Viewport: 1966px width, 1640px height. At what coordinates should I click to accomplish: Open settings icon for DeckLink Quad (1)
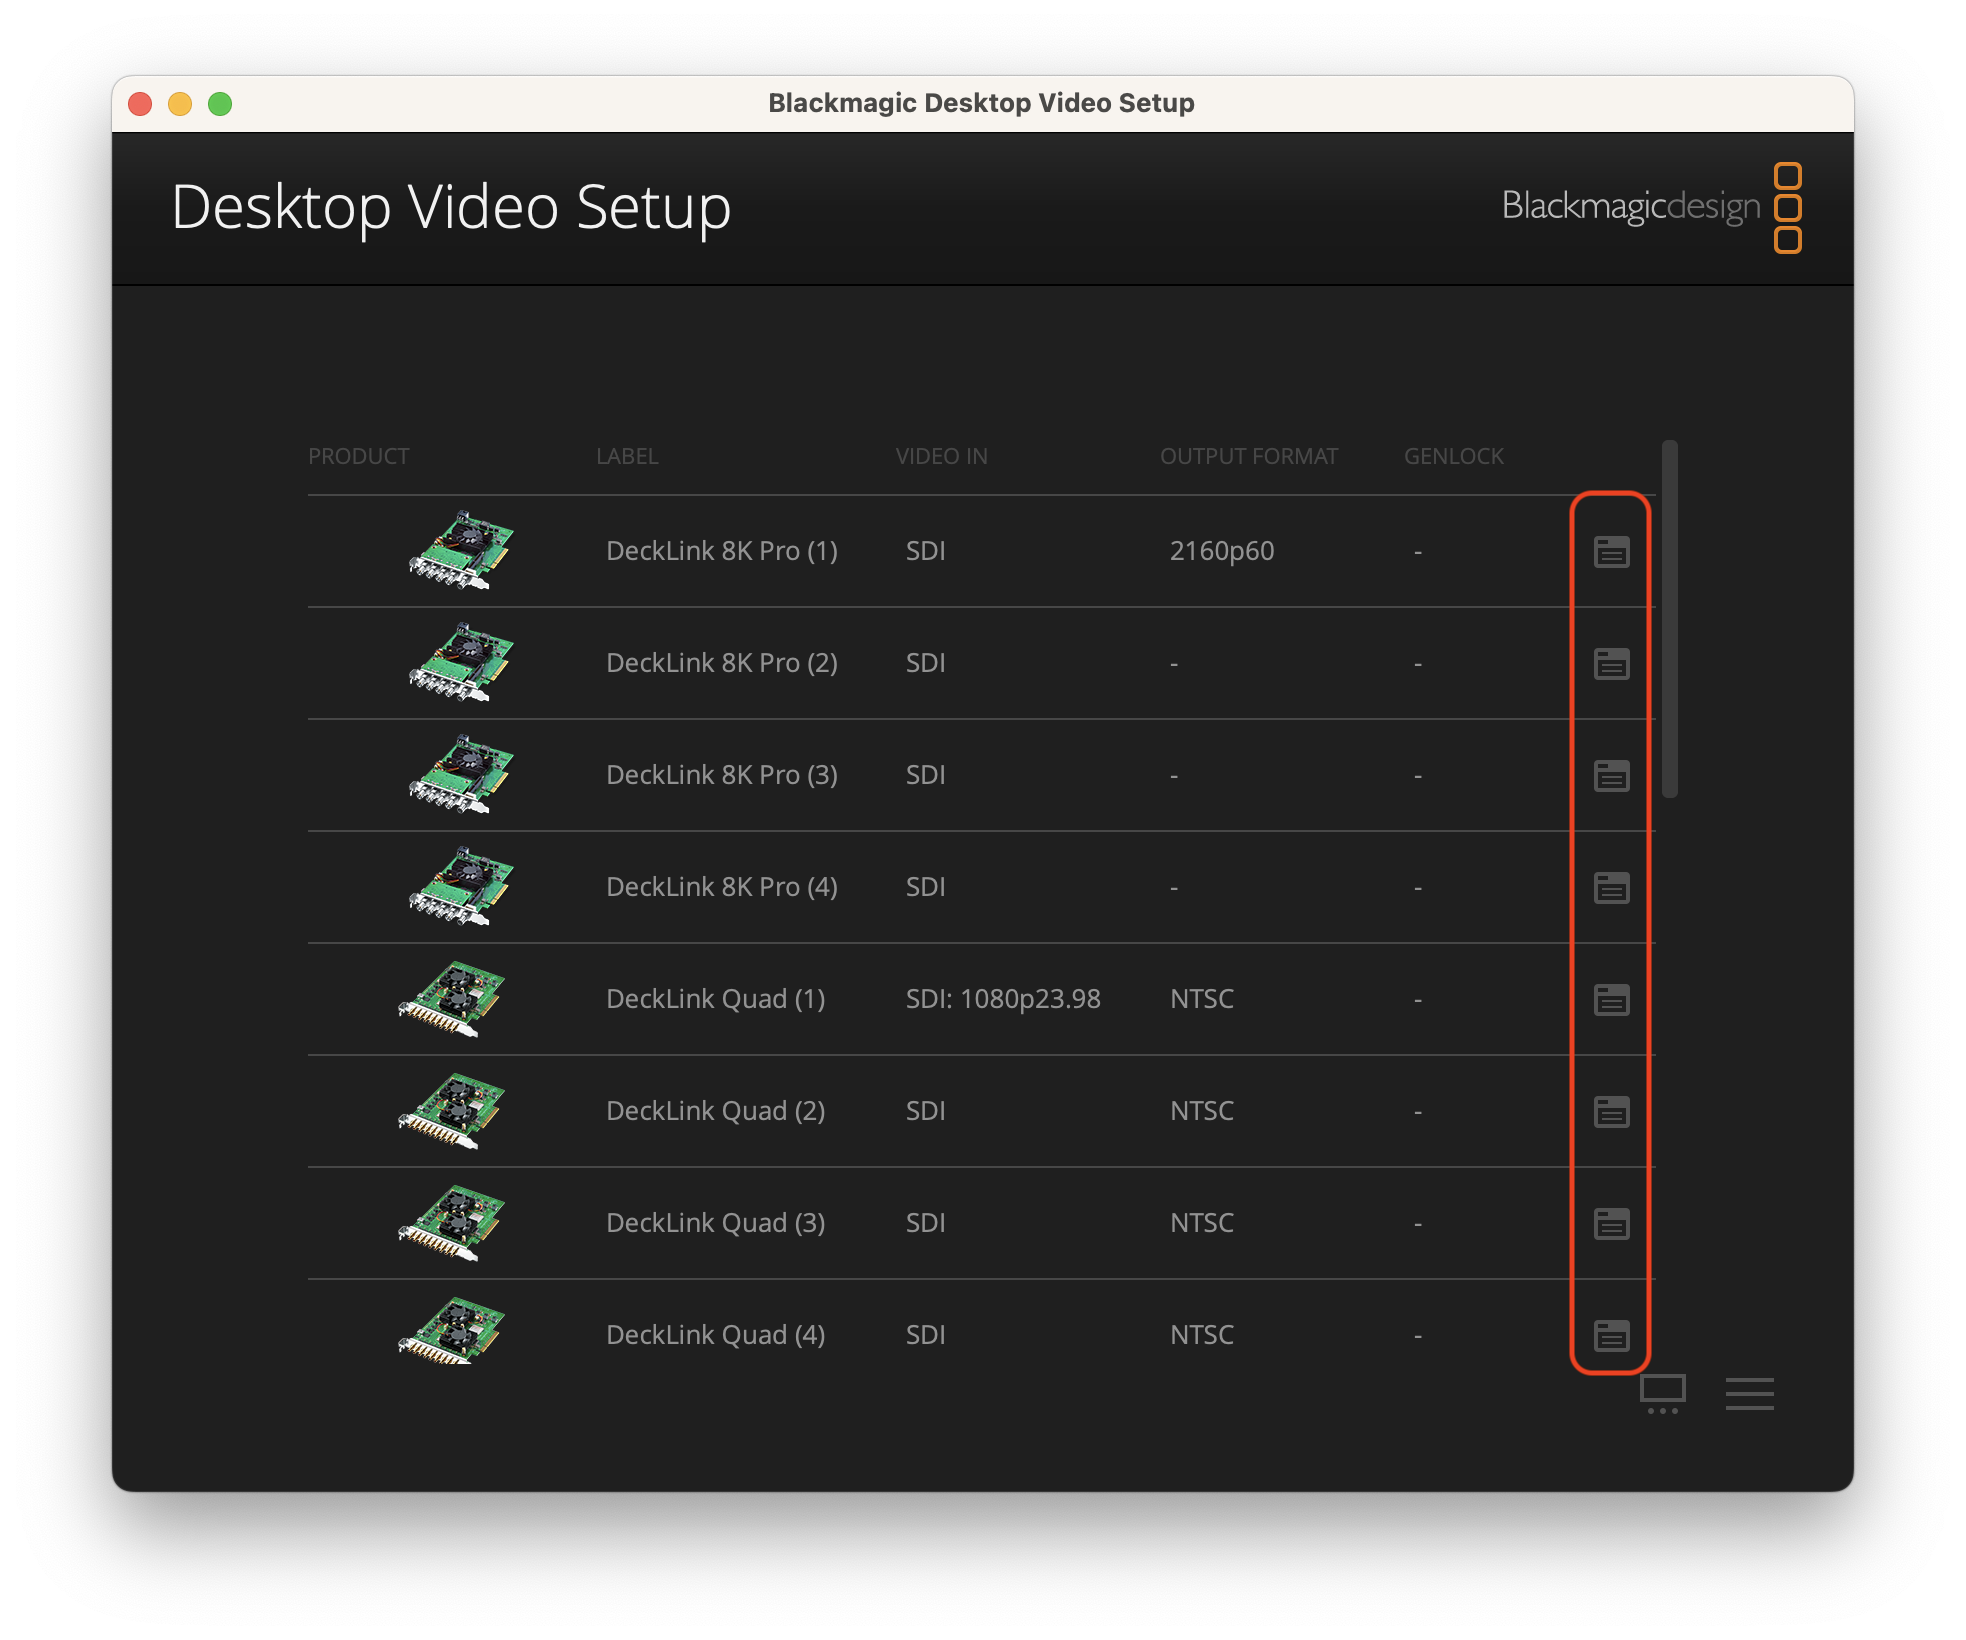(1611, 999)
